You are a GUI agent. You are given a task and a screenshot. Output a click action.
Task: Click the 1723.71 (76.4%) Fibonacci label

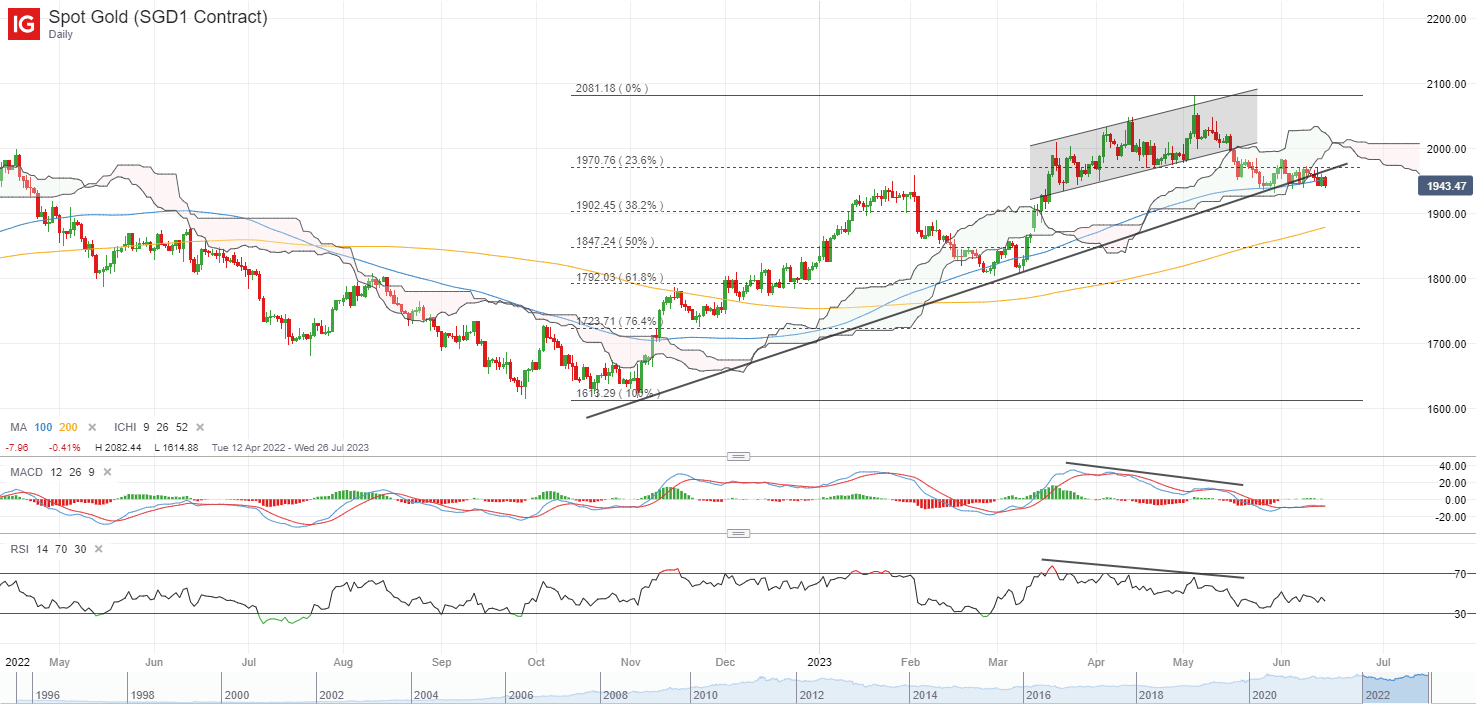point(619,321)
